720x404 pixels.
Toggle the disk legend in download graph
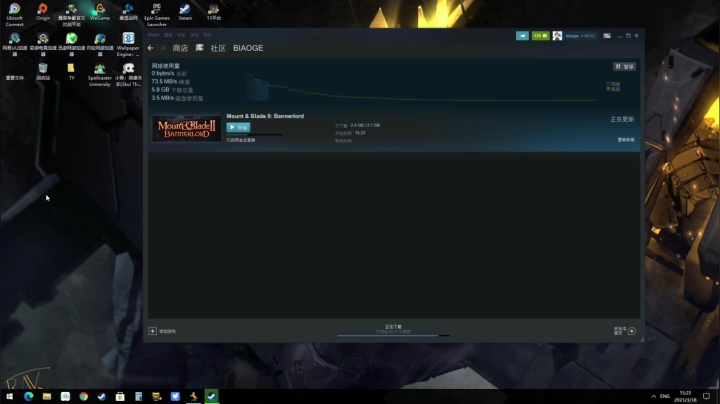pos(613,89)
